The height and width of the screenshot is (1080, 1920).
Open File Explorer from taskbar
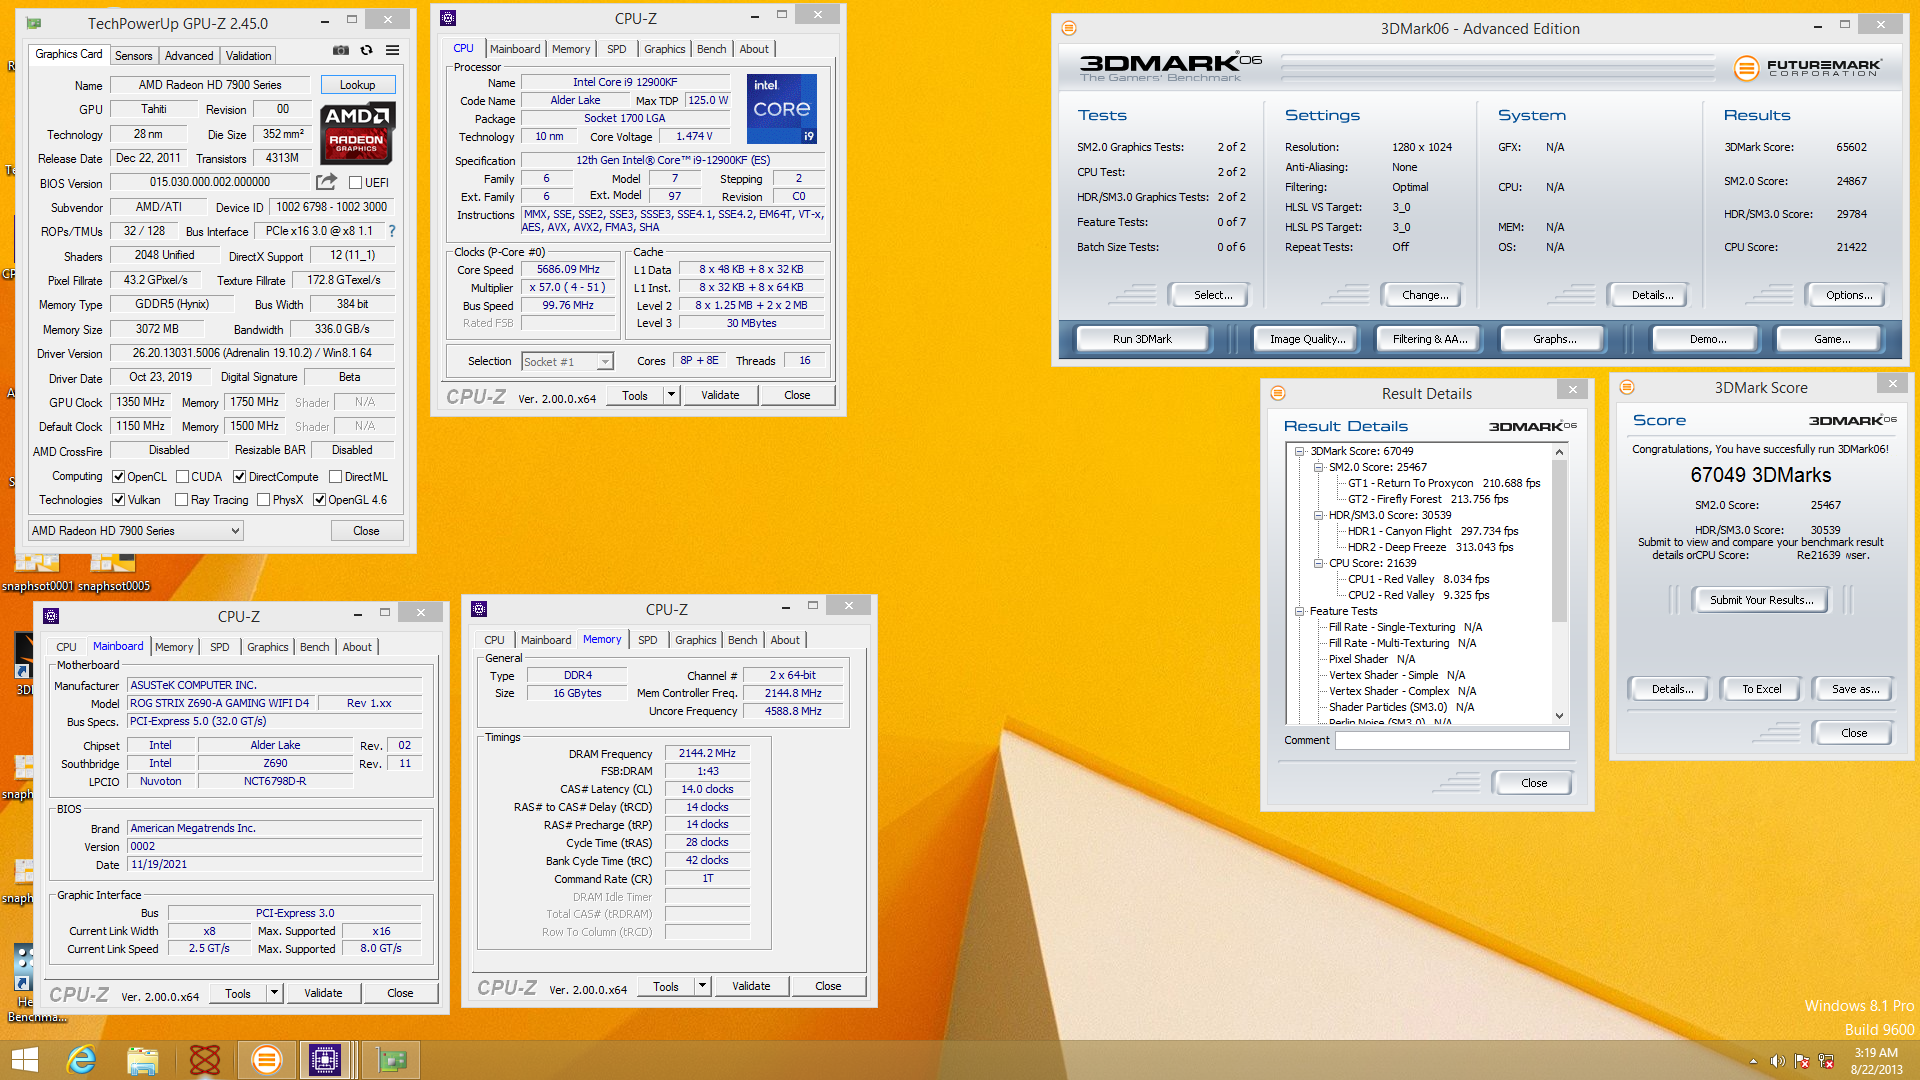click(x=143, y=1060)
